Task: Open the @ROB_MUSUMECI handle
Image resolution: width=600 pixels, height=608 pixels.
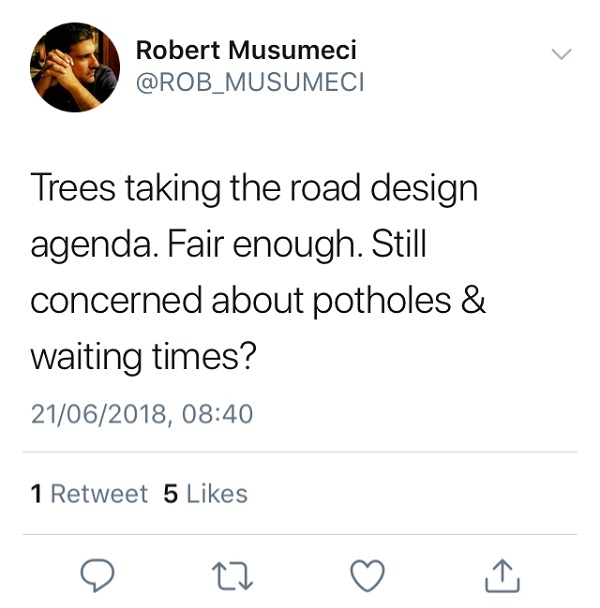Action: click(250, 82)
